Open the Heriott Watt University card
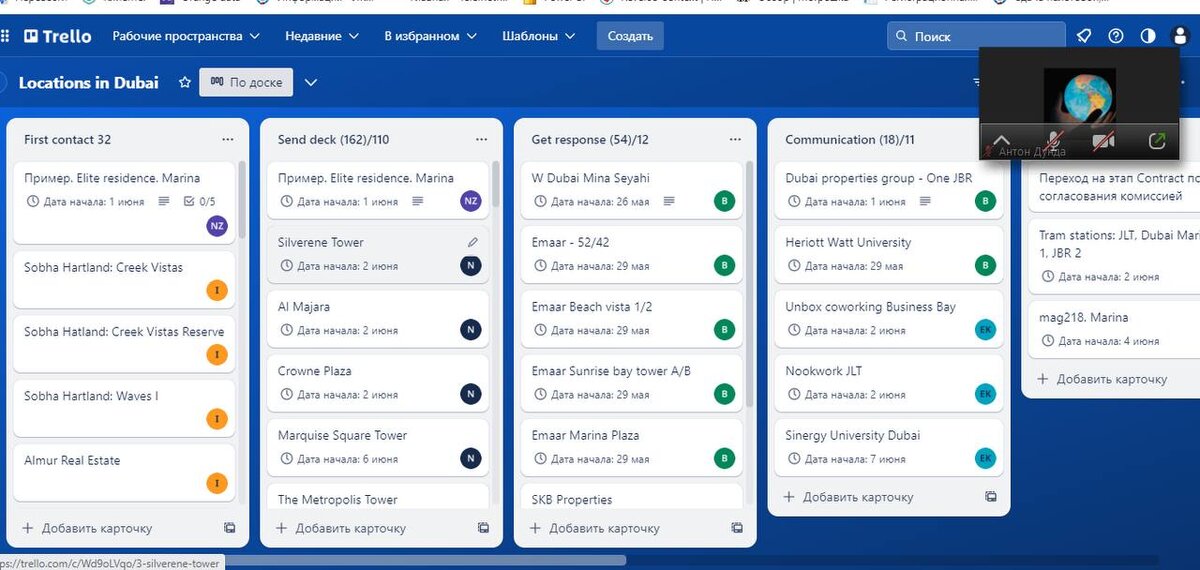 click(x=889, y=253)
